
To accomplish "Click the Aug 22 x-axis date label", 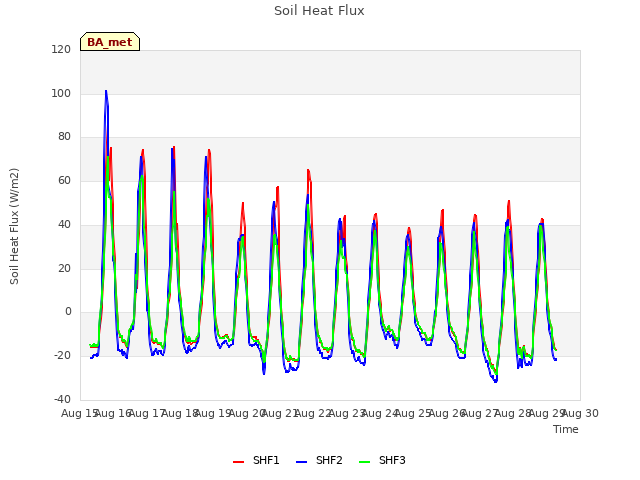I will [x=313, y=413].
